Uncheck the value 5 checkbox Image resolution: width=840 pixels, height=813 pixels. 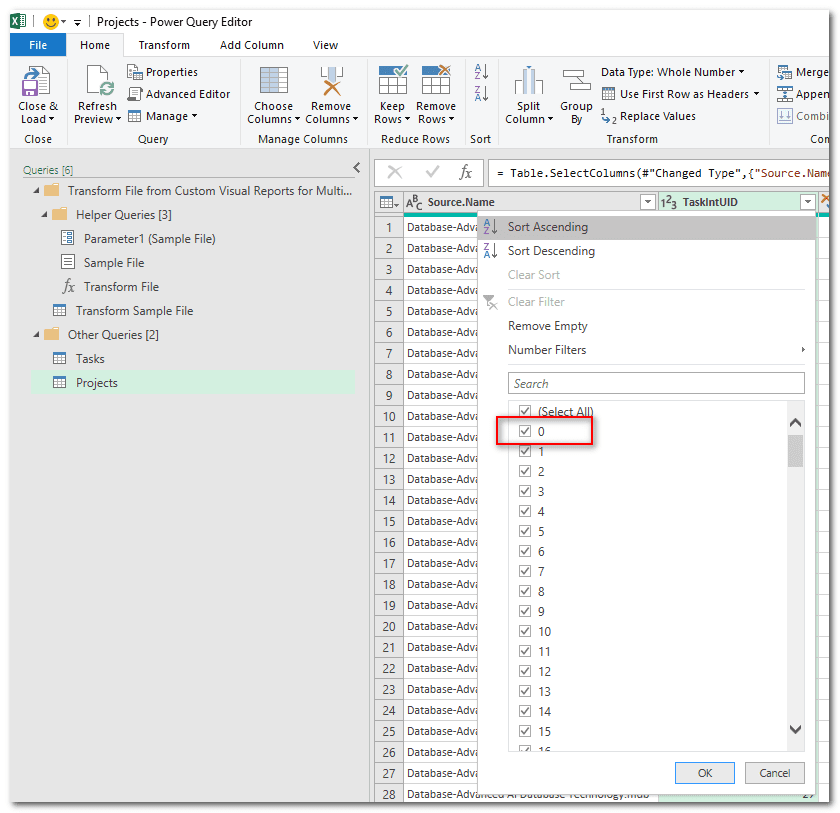point(525,531)
